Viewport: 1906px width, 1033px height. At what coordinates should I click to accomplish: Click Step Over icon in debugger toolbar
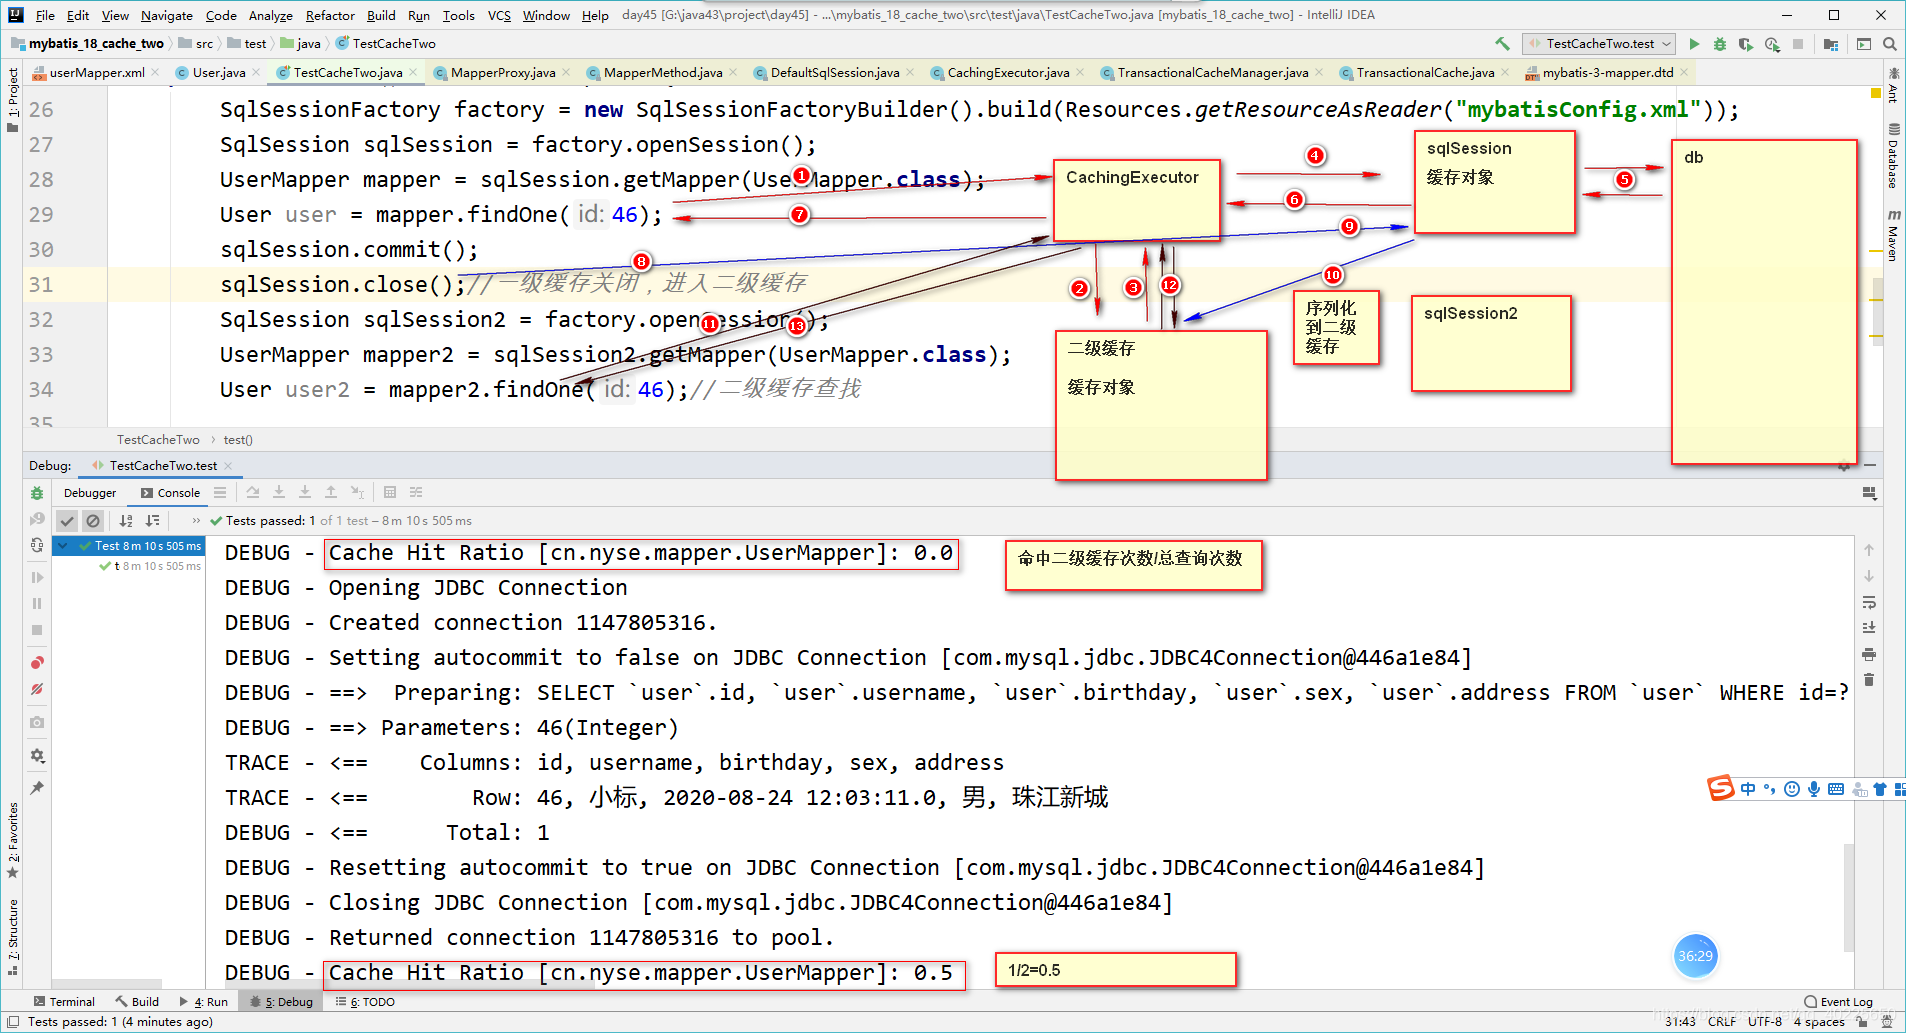click(x=253, y=492)
